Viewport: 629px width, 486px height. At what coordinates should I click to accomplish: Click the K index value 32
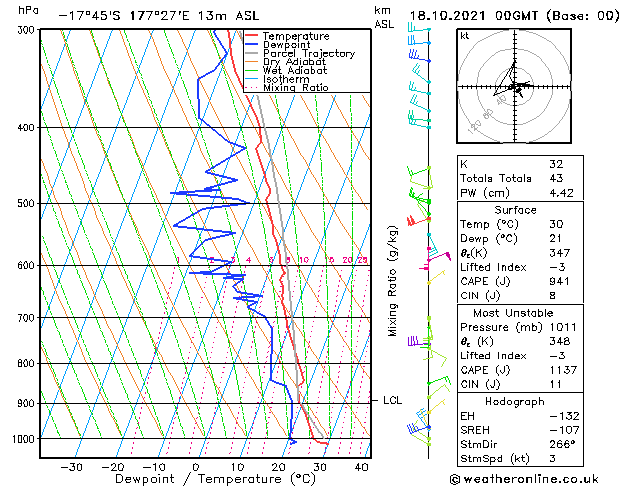coord(556,164)
